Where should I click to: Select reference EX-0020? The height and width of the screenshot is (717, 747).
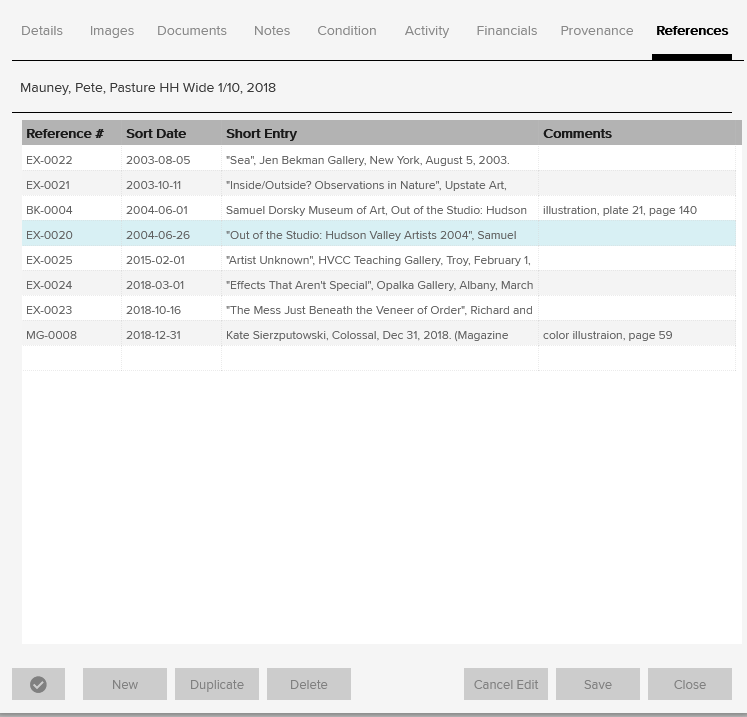[x=49, y=235]
